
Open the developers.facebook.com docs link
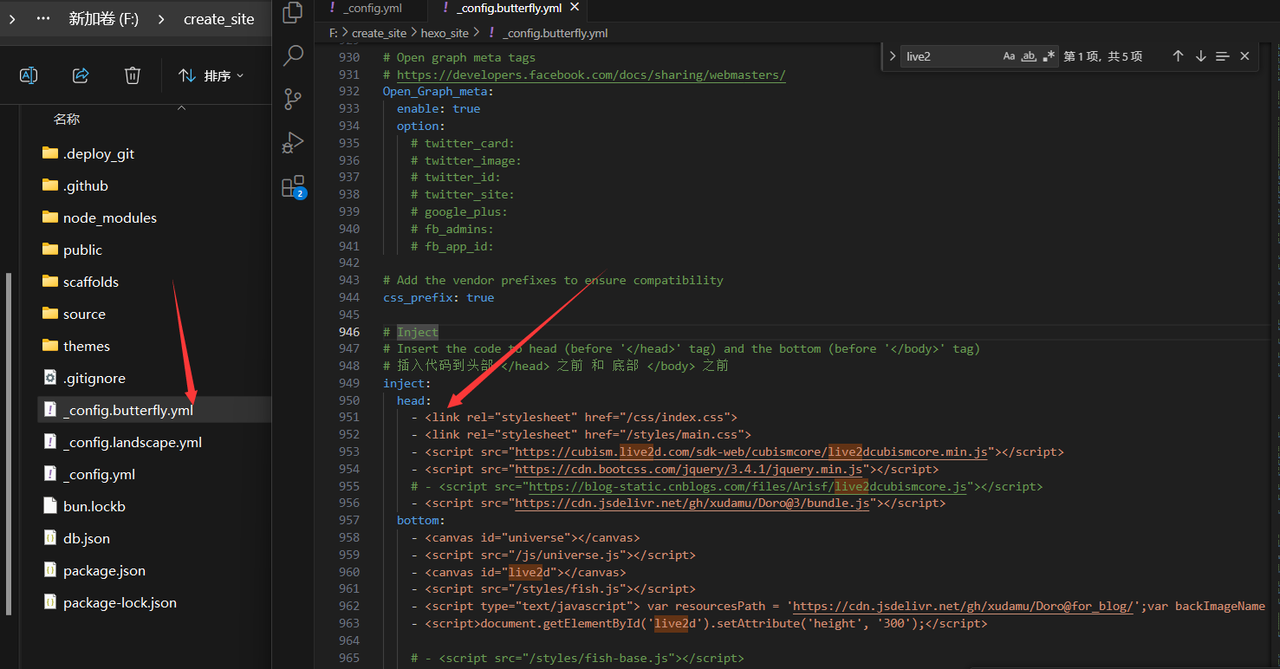(591, 75)
